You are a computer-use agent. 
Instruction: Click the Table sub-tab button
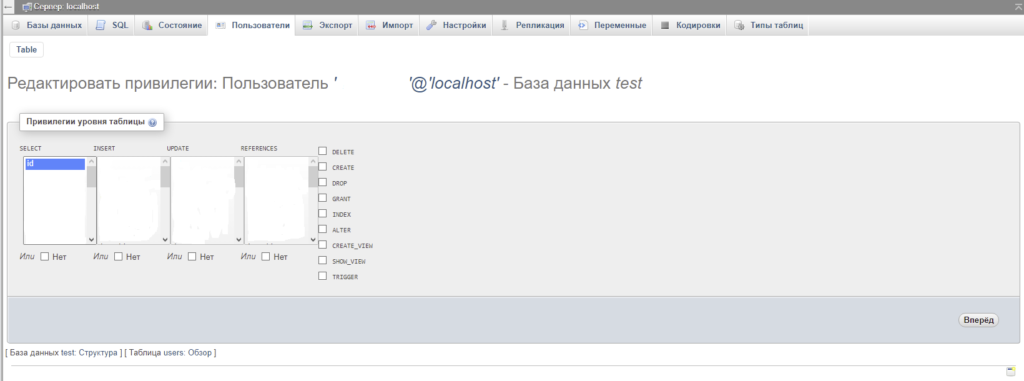point(27,50)
